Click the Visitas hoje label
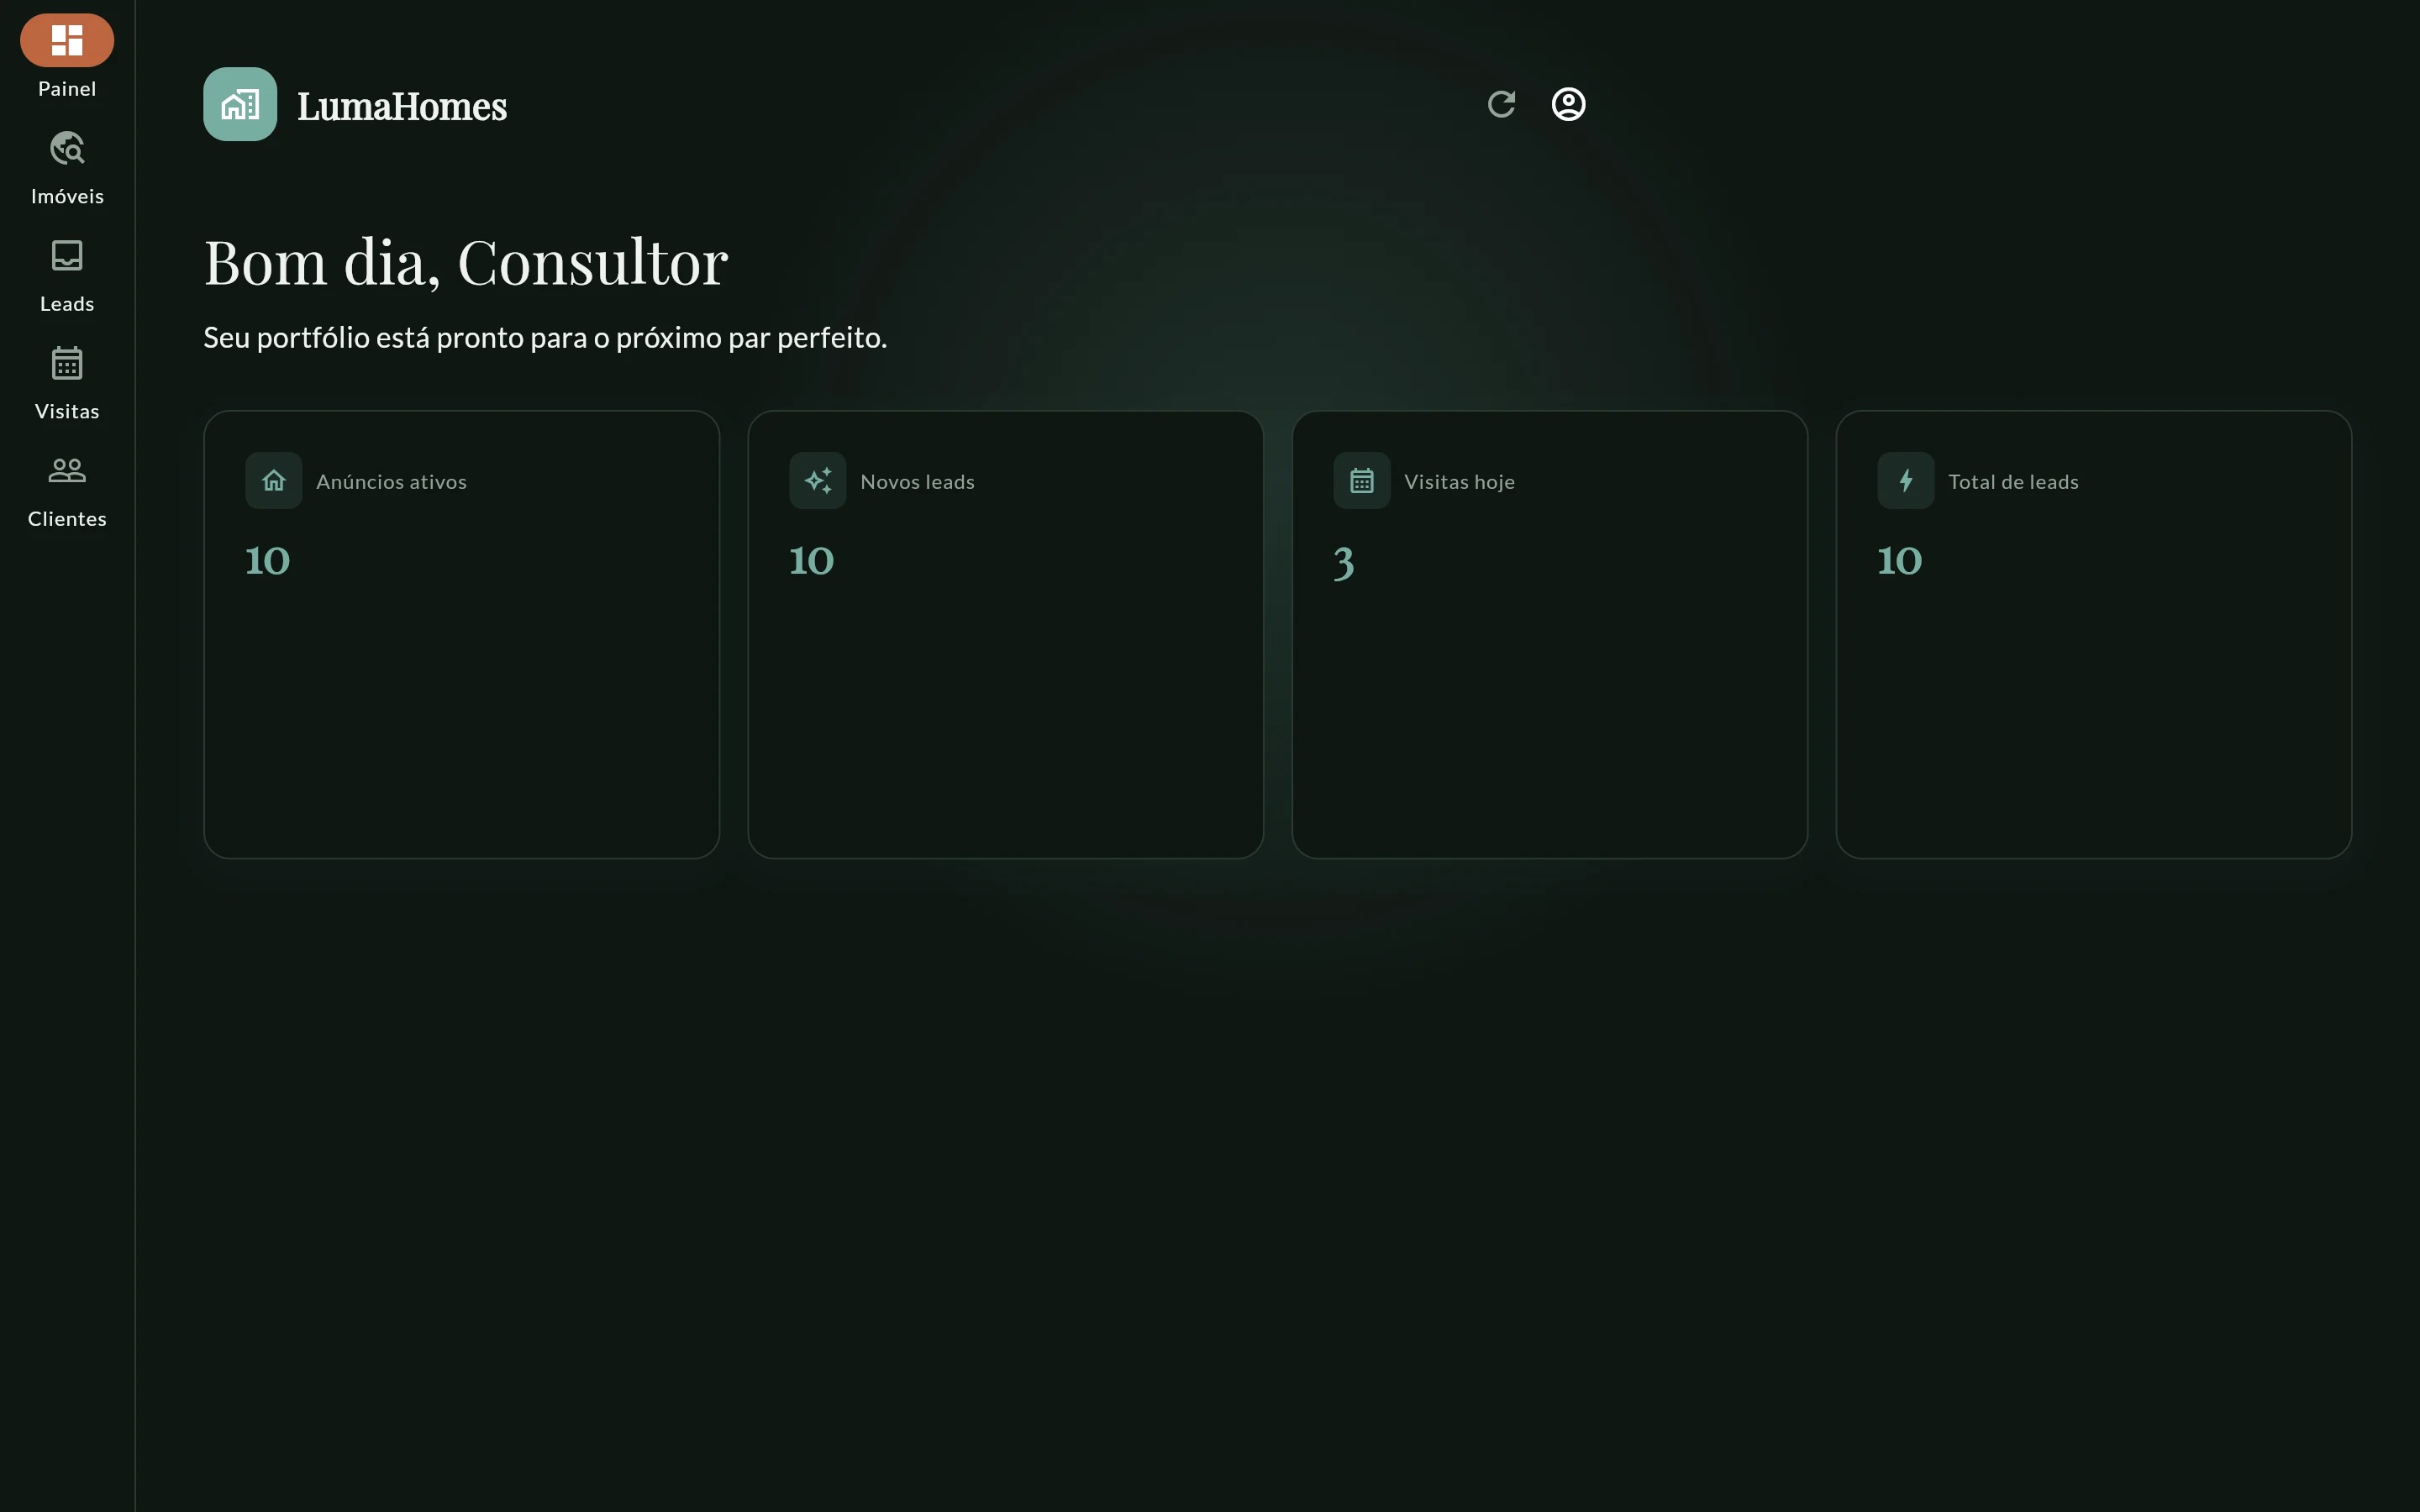Image resolution: width=2420 pixels, height=1512 pixels. coord(1459,482)
